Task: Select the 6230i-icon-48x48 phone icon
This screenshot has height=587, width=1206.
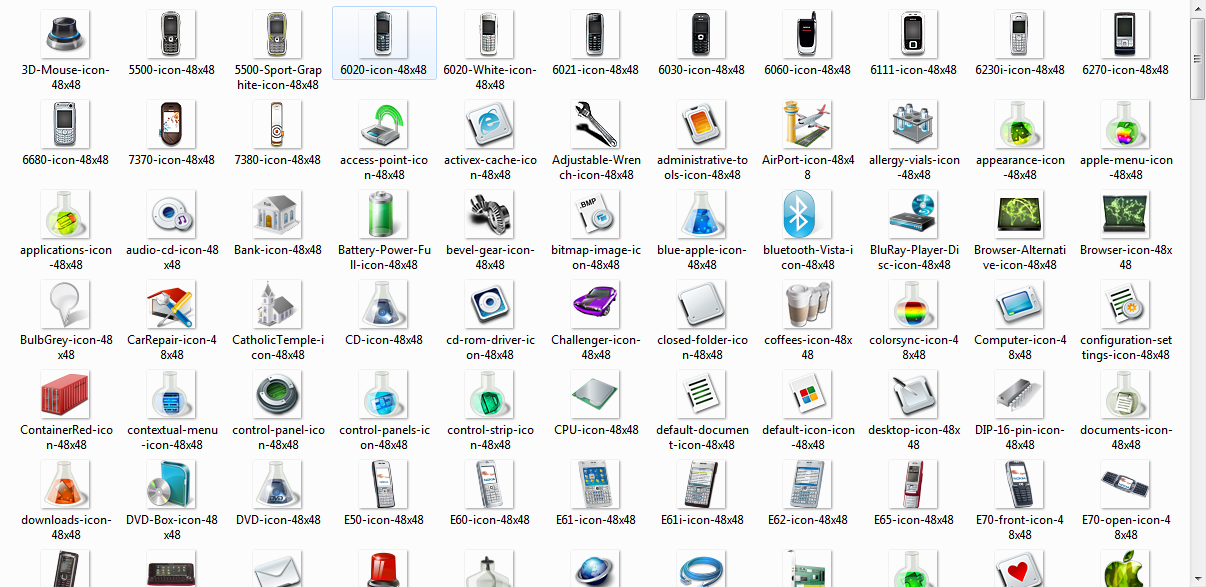Action: (1020, 34)
